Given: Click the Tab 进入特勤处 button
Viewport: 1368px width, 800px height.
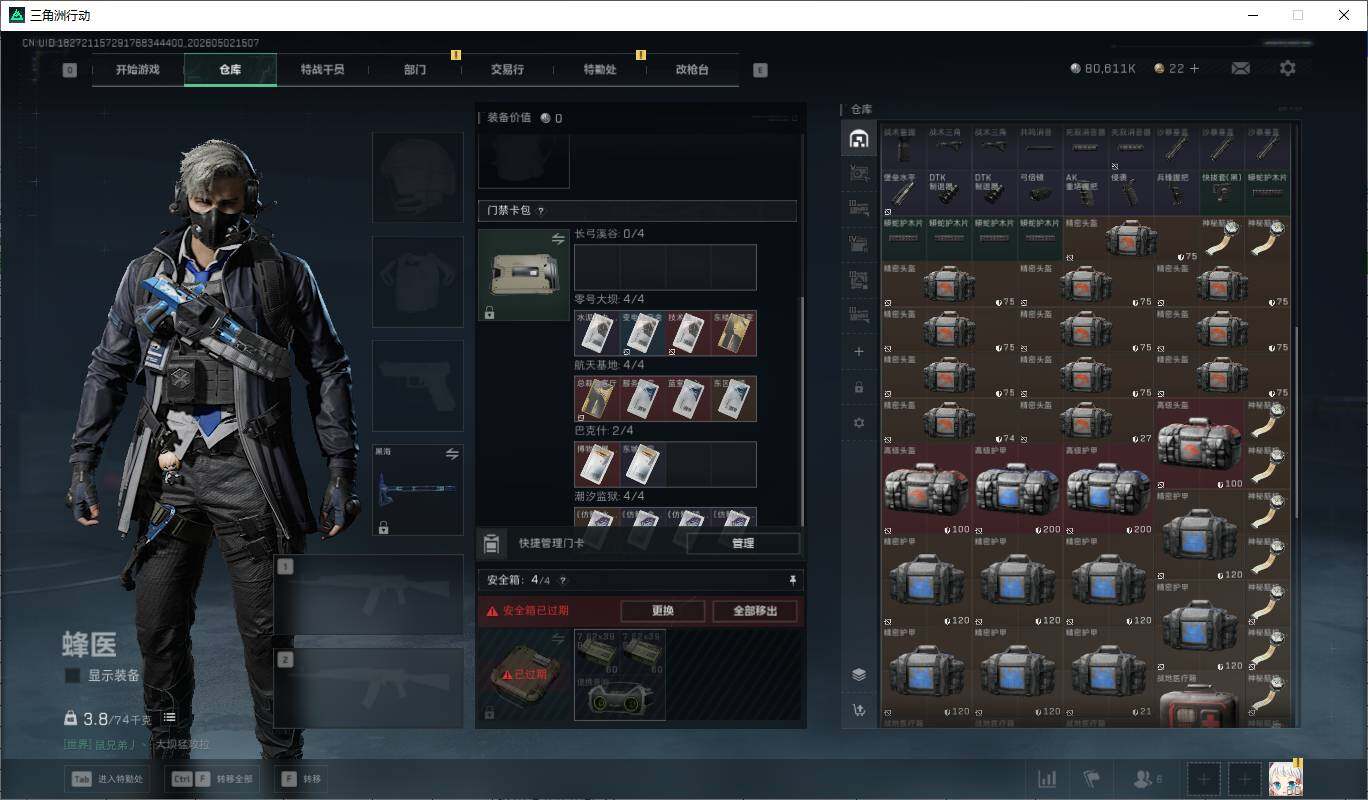Looking at the screenshot, I should [x=107, y=779].
